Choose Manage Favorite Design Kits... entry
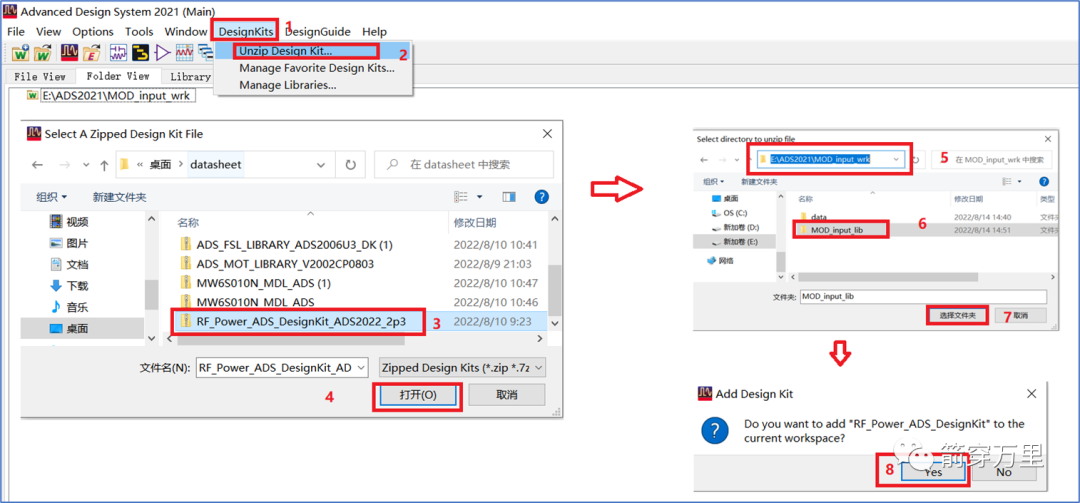The width and height of the screenshot is (1080, 503). [x=317, y=68]
